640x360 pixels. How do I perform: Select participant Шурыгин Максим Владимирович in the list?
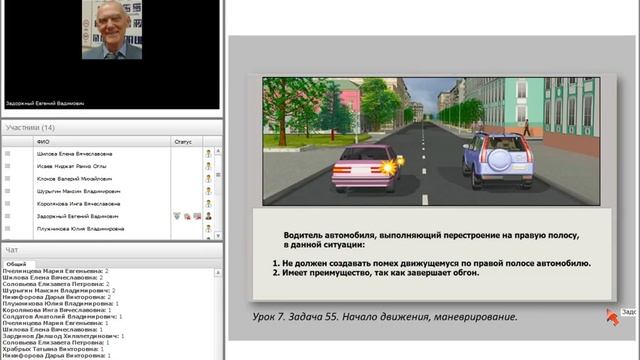[78, 191]
